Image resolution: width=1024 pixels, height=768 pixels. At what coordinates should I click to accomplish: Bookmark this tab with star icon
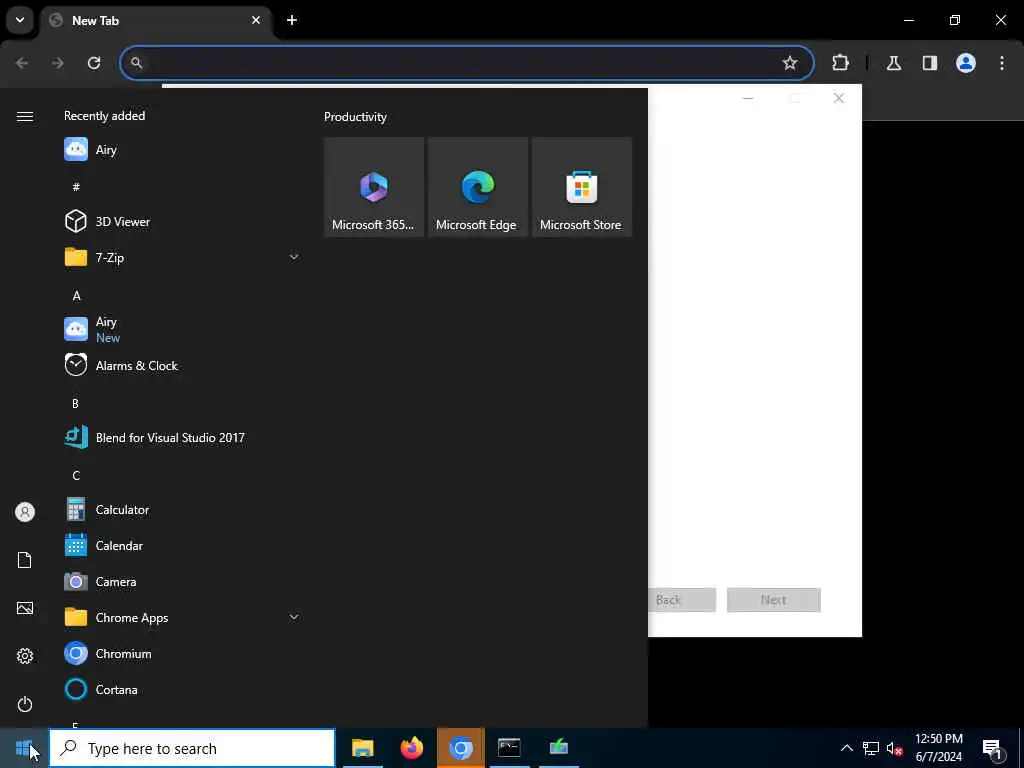(x=790, y=63)
